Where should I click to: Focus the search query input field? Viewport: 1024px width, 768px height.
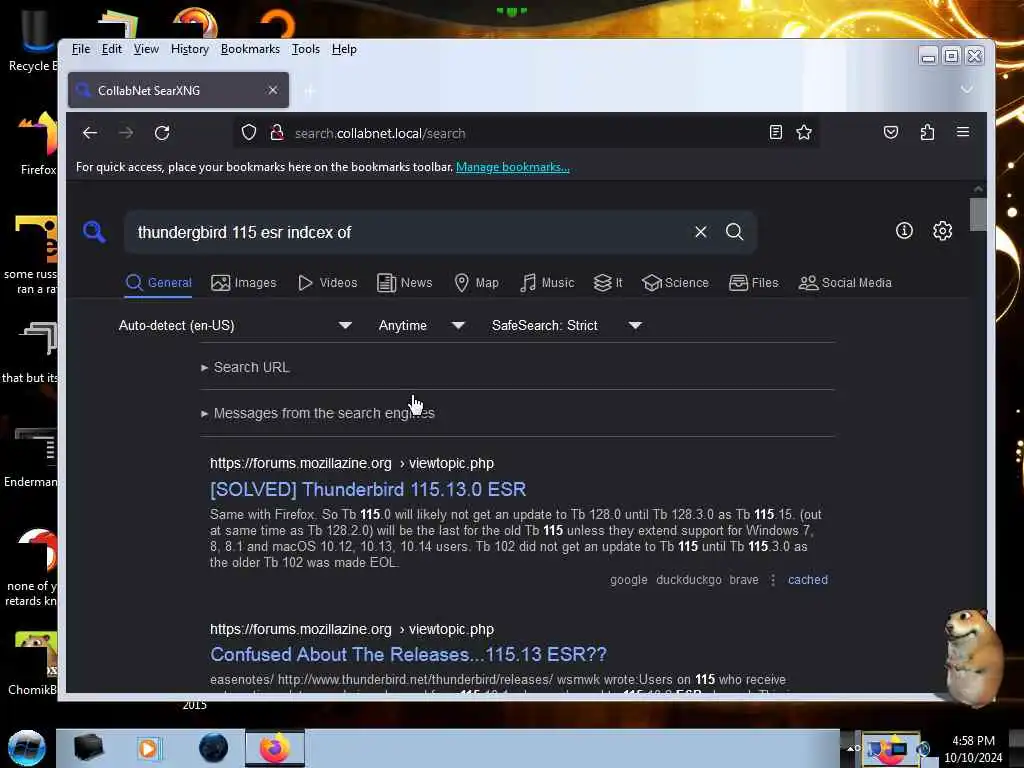[x=408, y=232]
